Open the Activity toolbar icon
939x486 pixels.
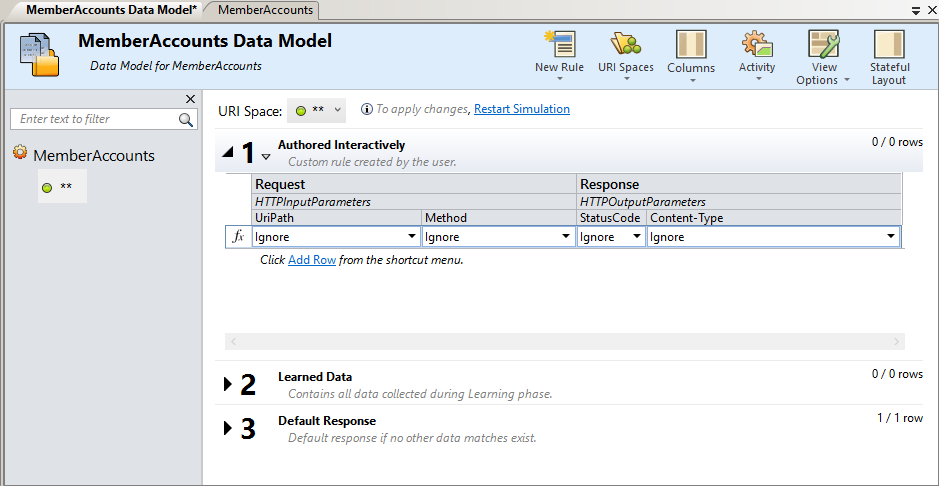click(x=757, y=45)
